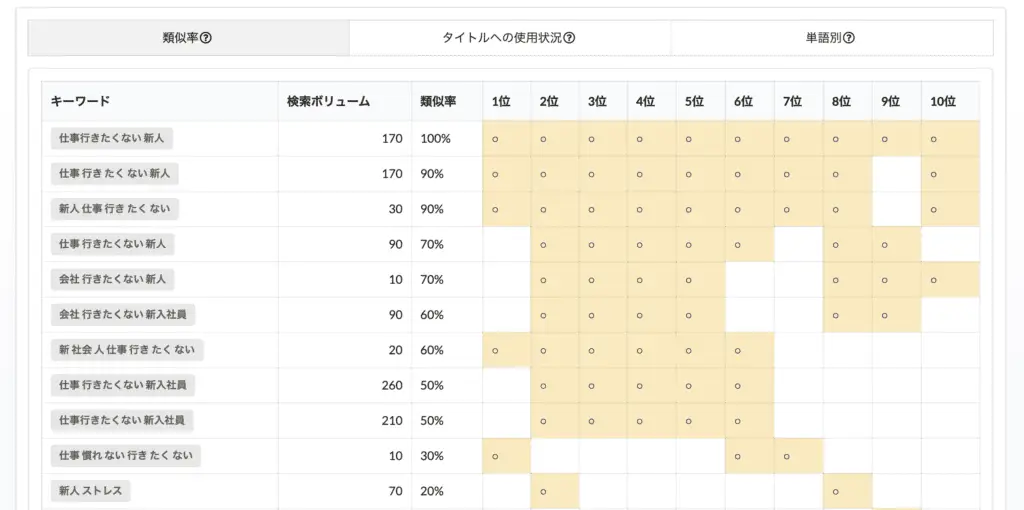This screenshot has height=510, width=1024.
Task: Click 2位 circle mark in 新人 ストレス row
Action: click(x=543, y=492)
